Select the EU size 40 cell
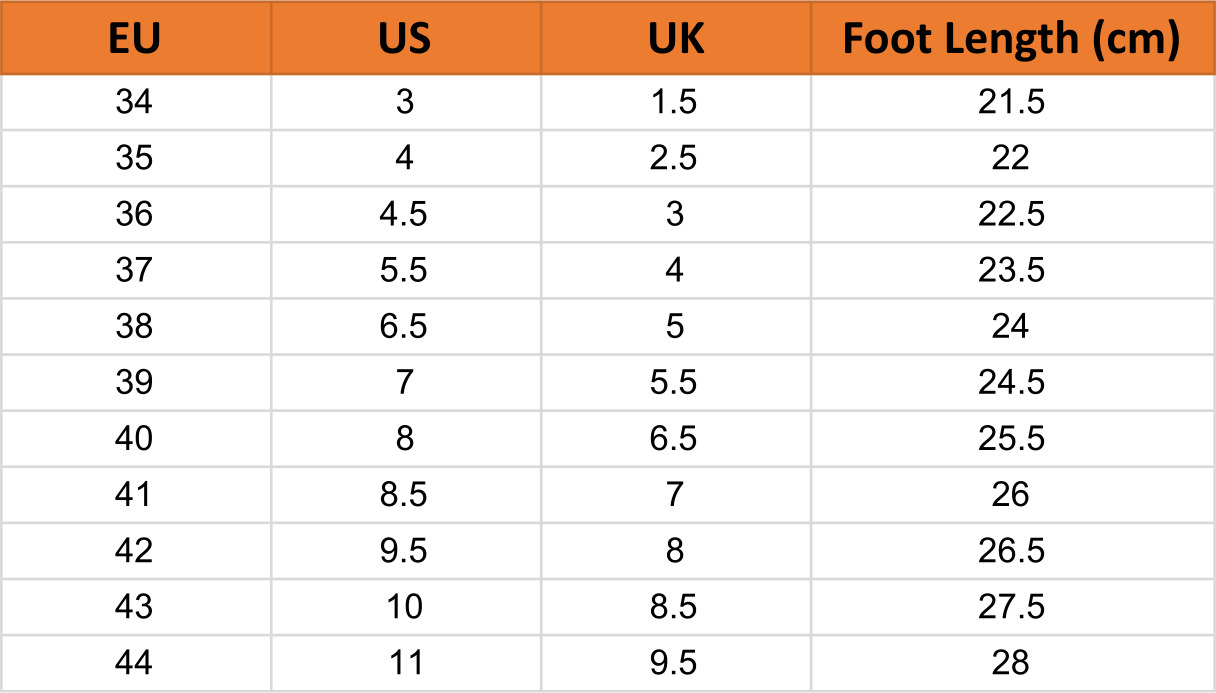The width and height of the screenshot is (1216, 693). [x=135, y=438]
